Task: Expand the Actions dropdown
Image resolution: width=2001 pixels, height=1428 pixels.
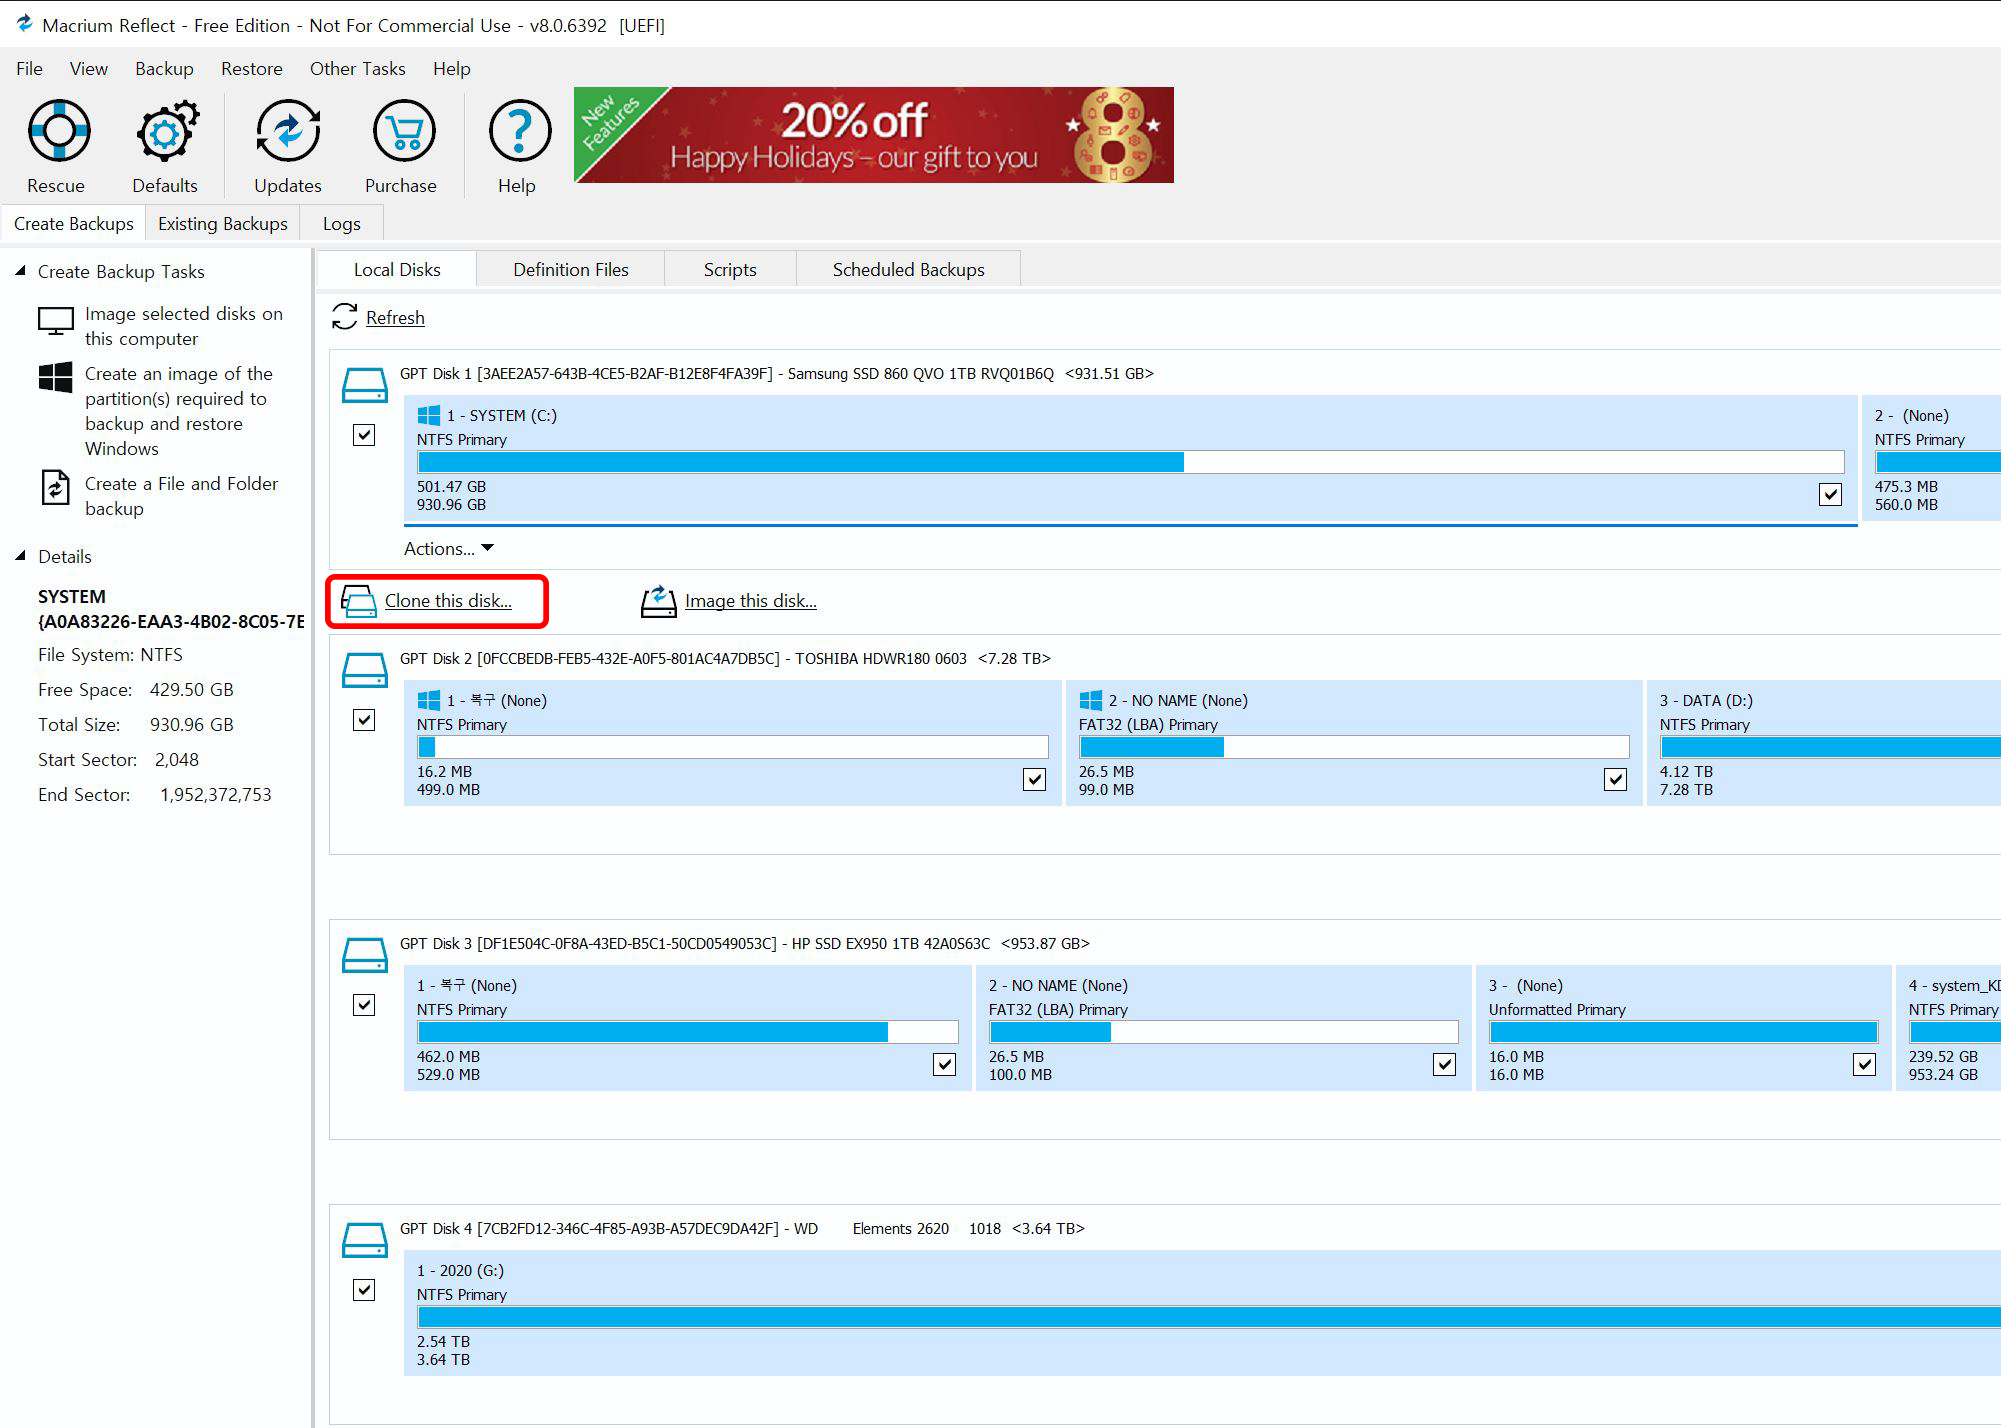Action: click(448, 548)
